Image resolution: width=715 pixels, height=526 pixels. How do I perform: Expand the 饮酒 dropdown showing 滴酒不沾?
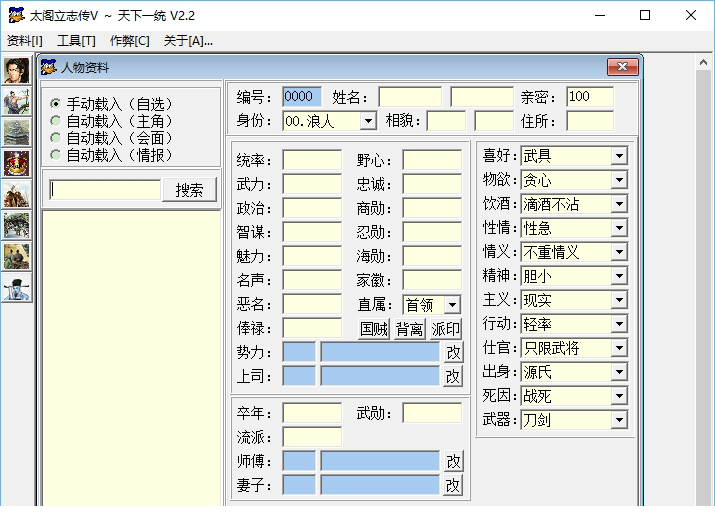pyautogui.click(x=619, y=204)
